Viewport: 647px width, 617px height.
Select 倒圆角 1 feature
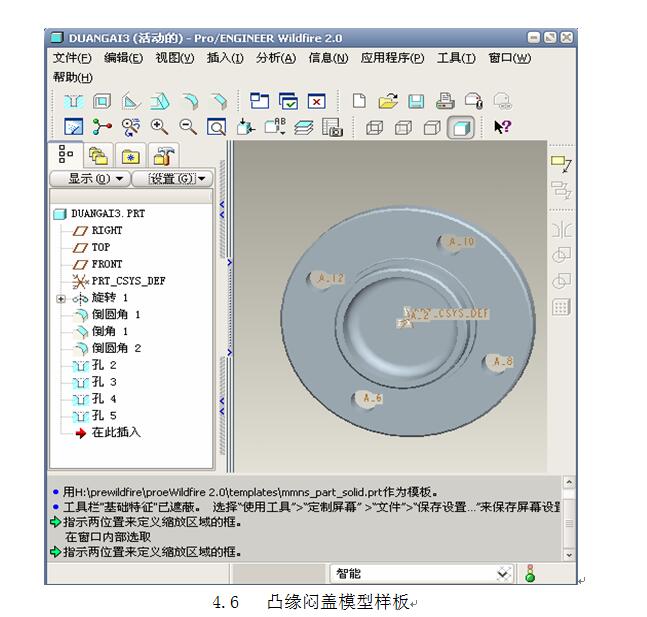(107, 314)
